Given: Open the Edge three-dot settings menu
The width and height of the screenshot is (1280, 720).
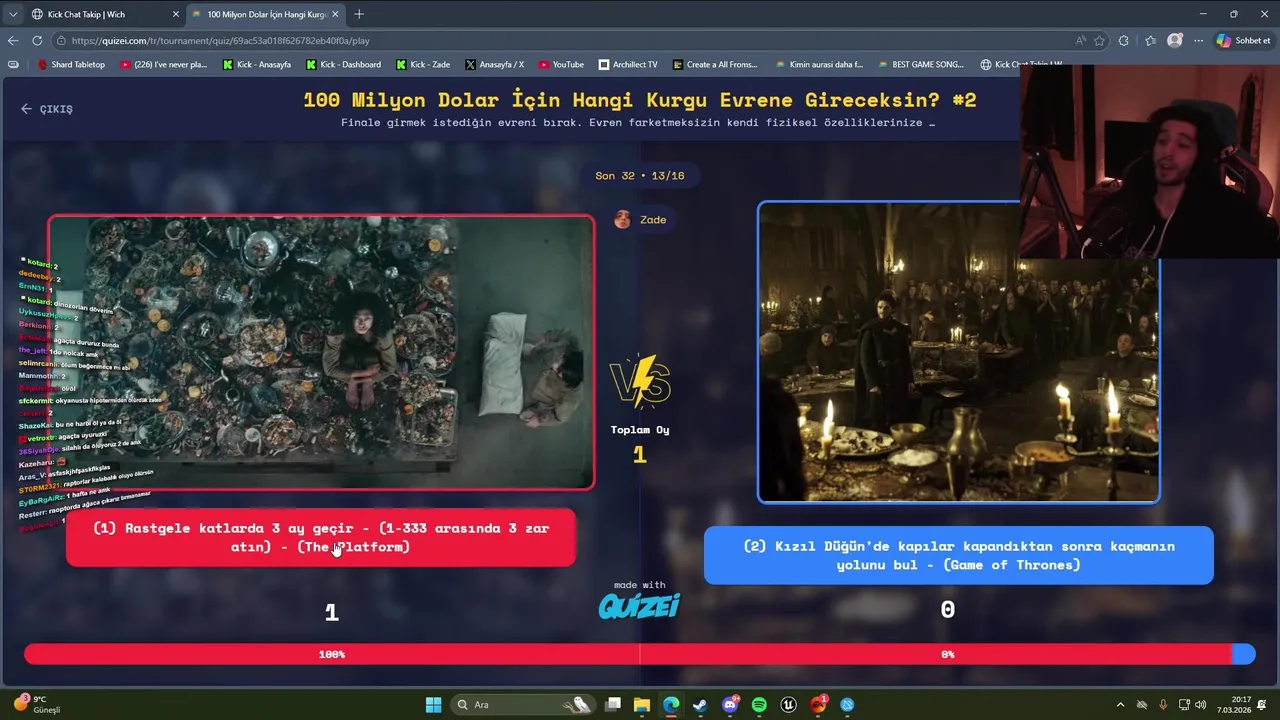Looking at the screenshot, I should point(1199,41).
